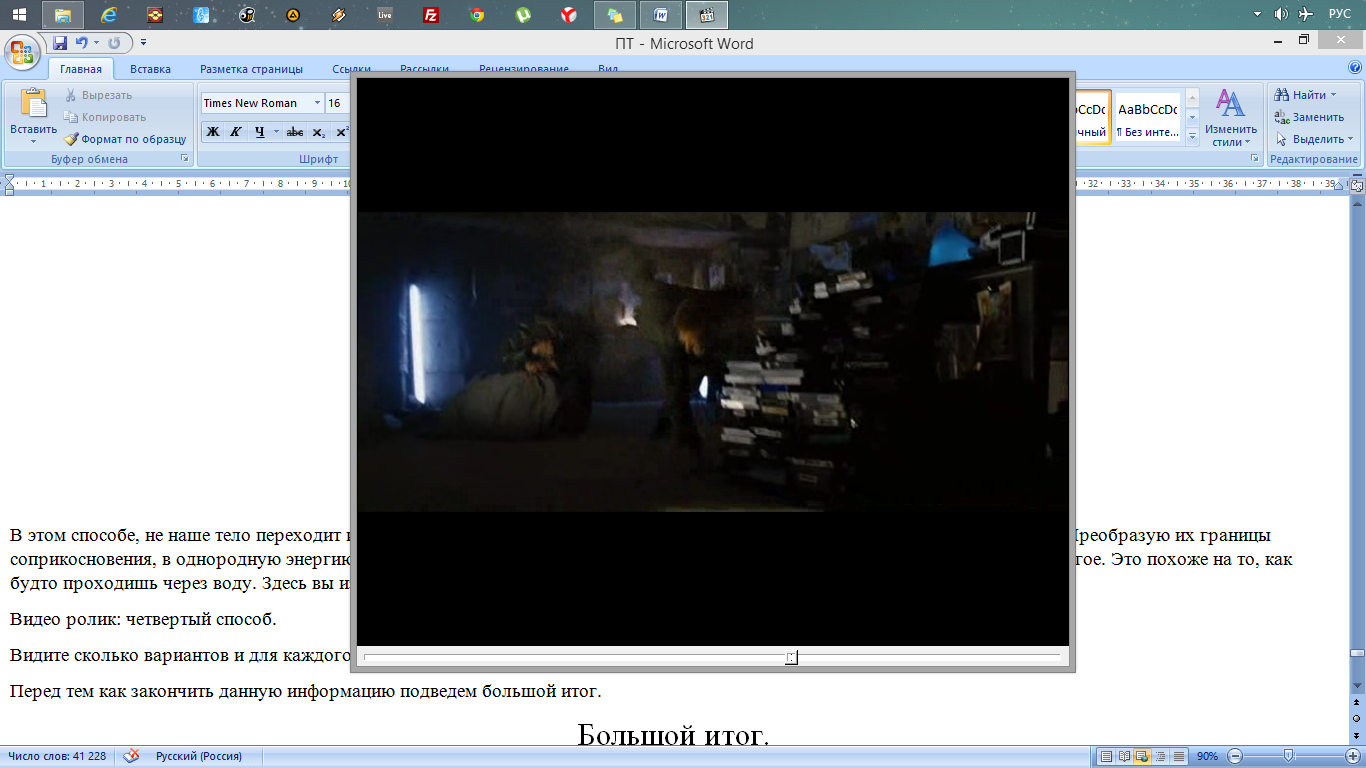Open uTorrent from taskbar
The image size is (1366, 768).
point(522,15)
